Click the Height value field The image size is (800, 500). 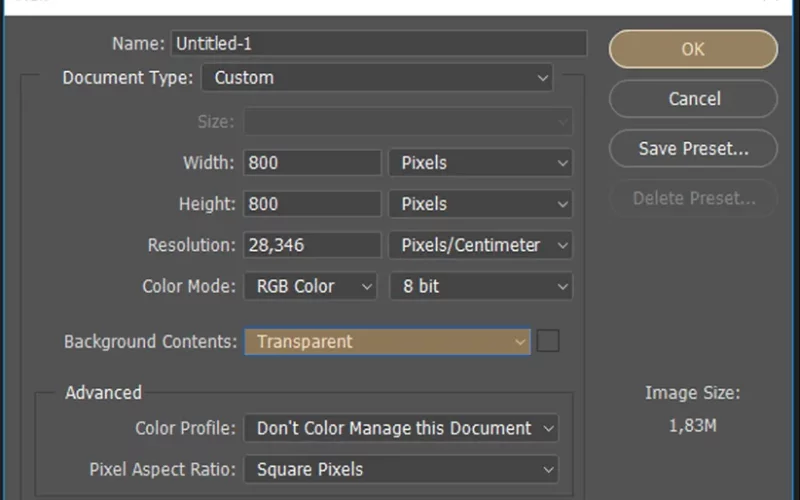(312, 204)
